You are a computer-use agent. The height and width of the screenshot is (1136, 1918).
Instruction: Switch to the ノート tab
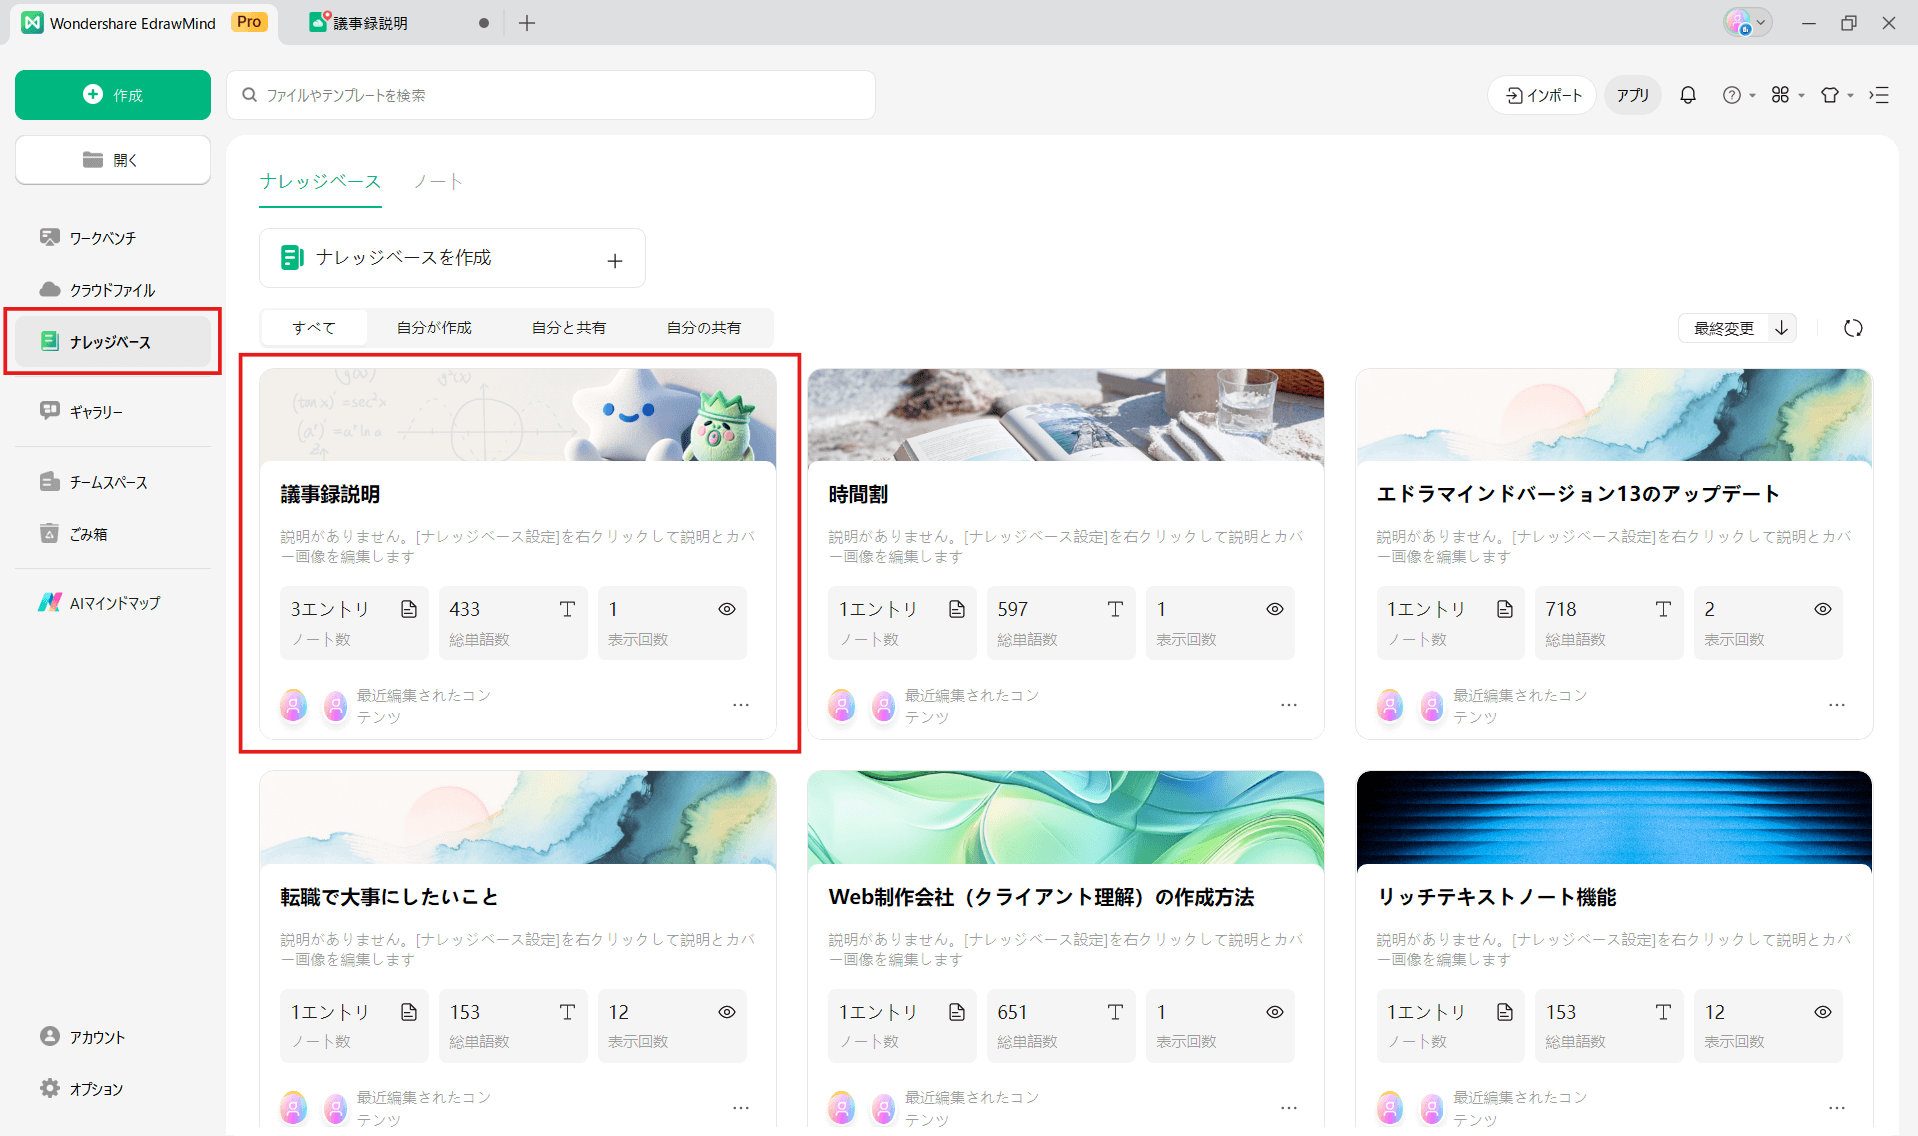(437, 181)
